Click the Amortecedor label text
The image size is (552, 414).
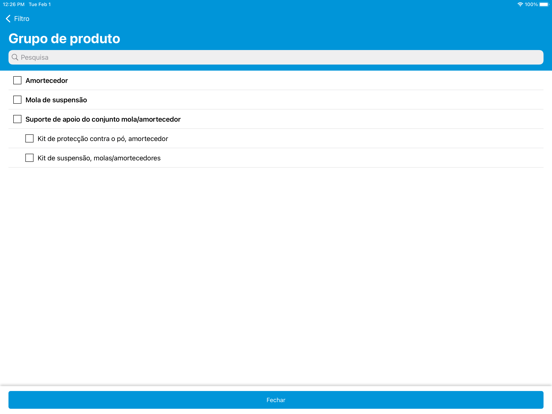[46, 81]
